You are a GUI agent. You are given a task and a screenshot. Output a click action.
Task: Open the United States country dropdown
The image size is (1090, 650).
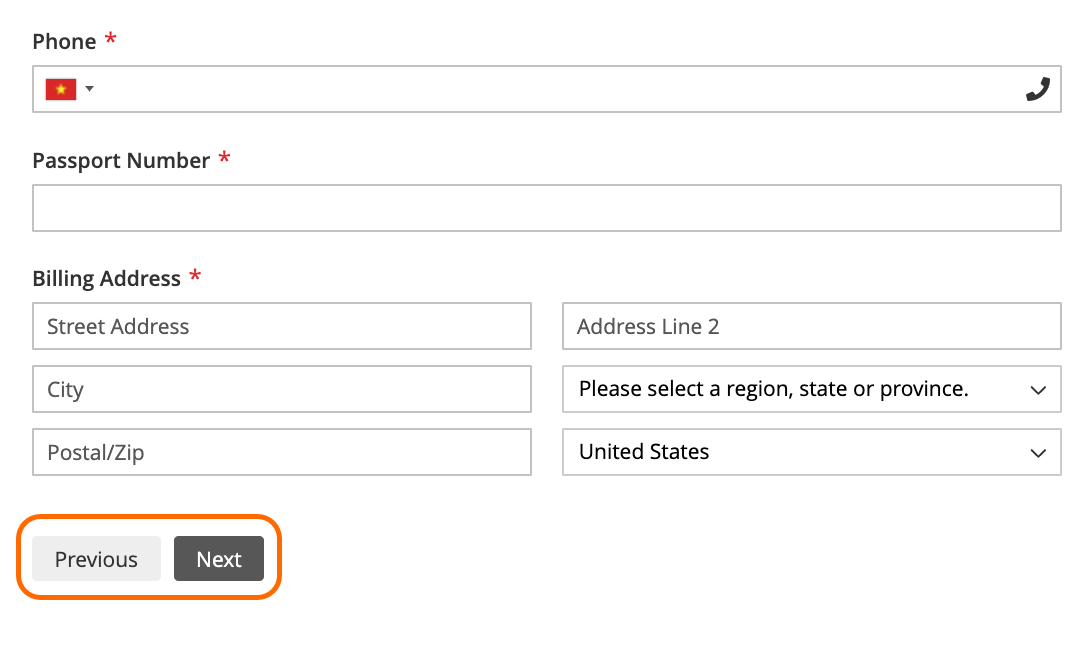click(x=811, y=452)
